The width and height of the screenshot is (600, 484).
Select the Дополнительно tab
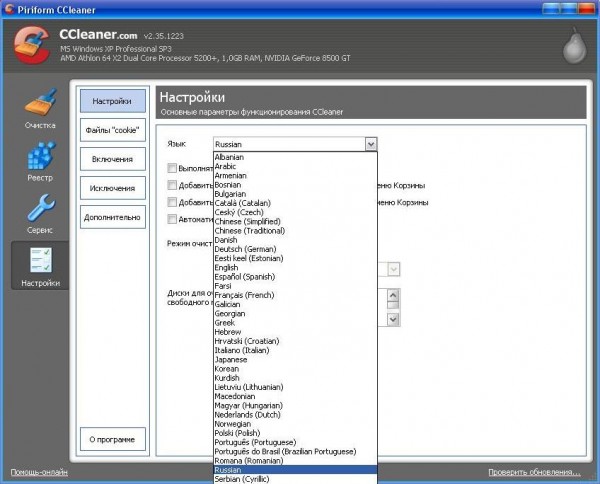pos(113,217)
